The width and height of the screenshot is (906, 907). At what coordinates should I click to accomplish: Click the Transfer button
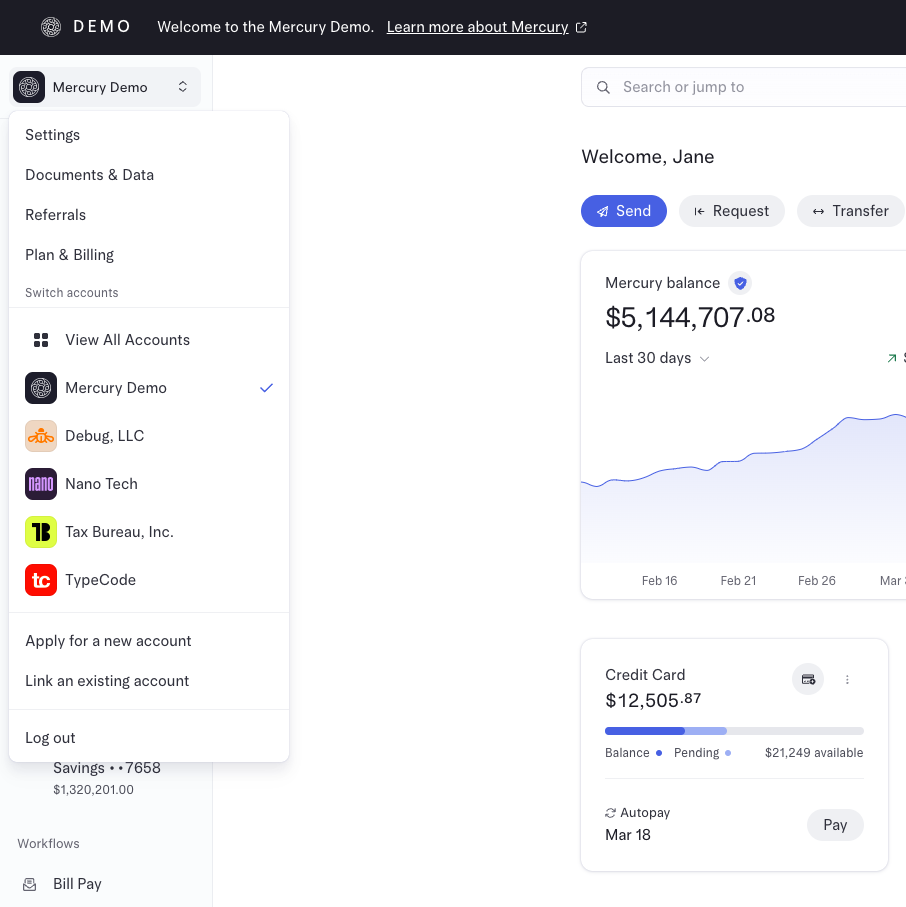(x=850, y=211)
